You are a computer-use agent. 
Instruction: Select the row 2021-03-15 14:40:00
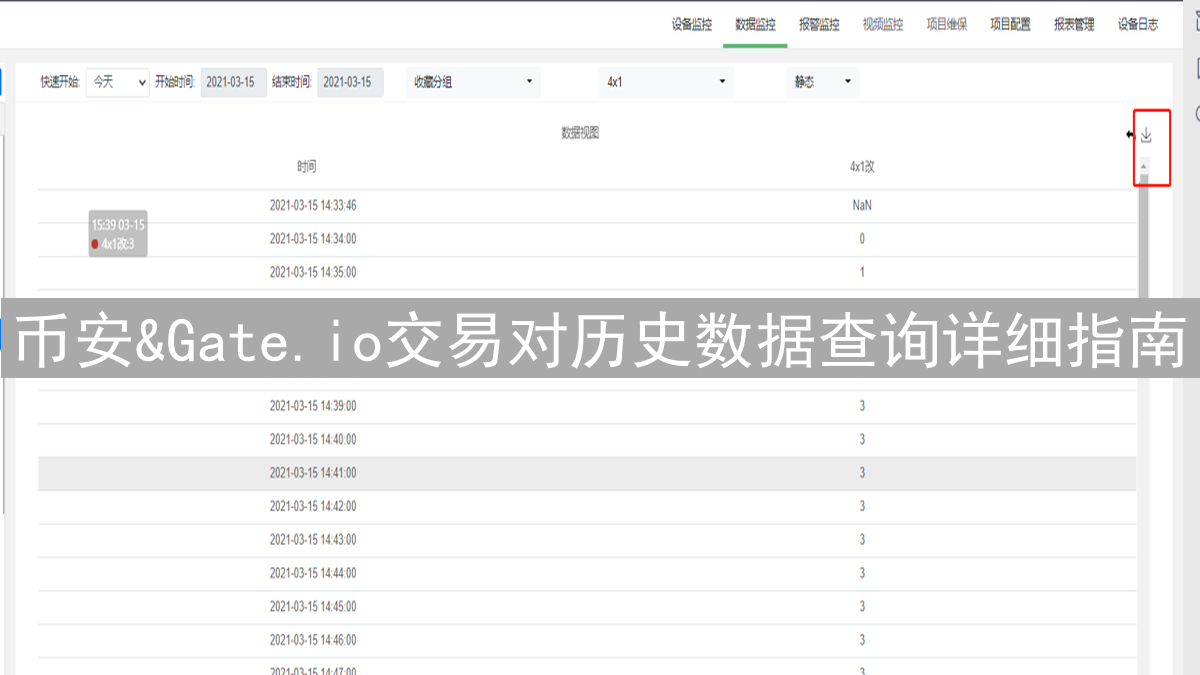tap(587, 440)
